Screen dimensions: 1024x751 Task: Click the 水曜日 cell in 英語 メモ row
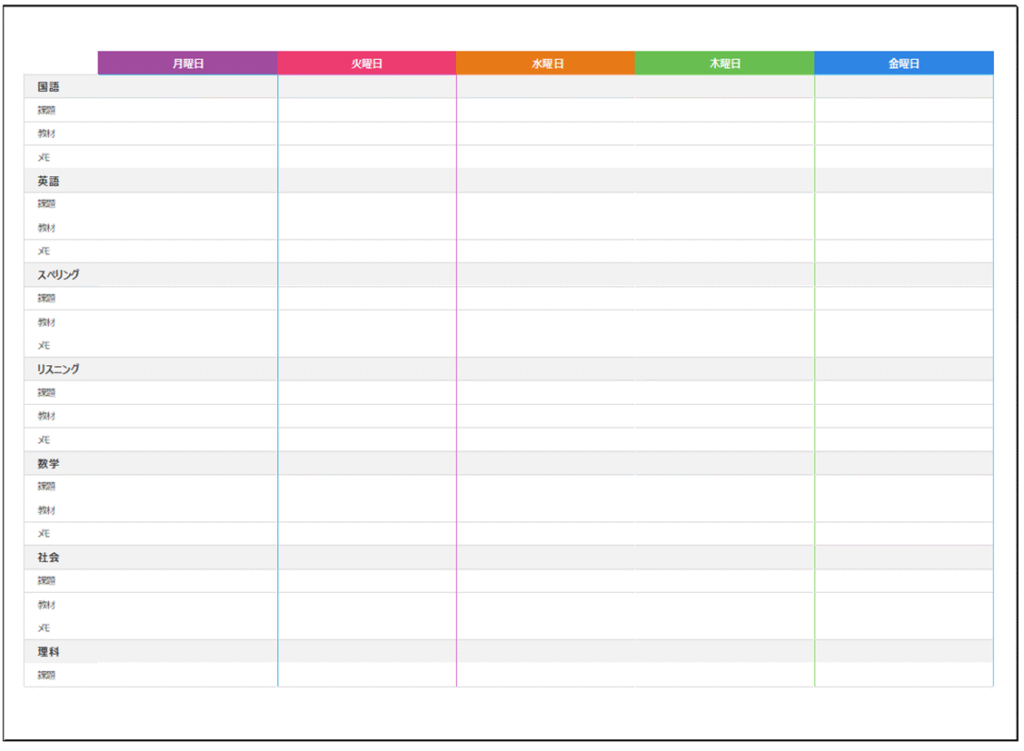(545, 251)
